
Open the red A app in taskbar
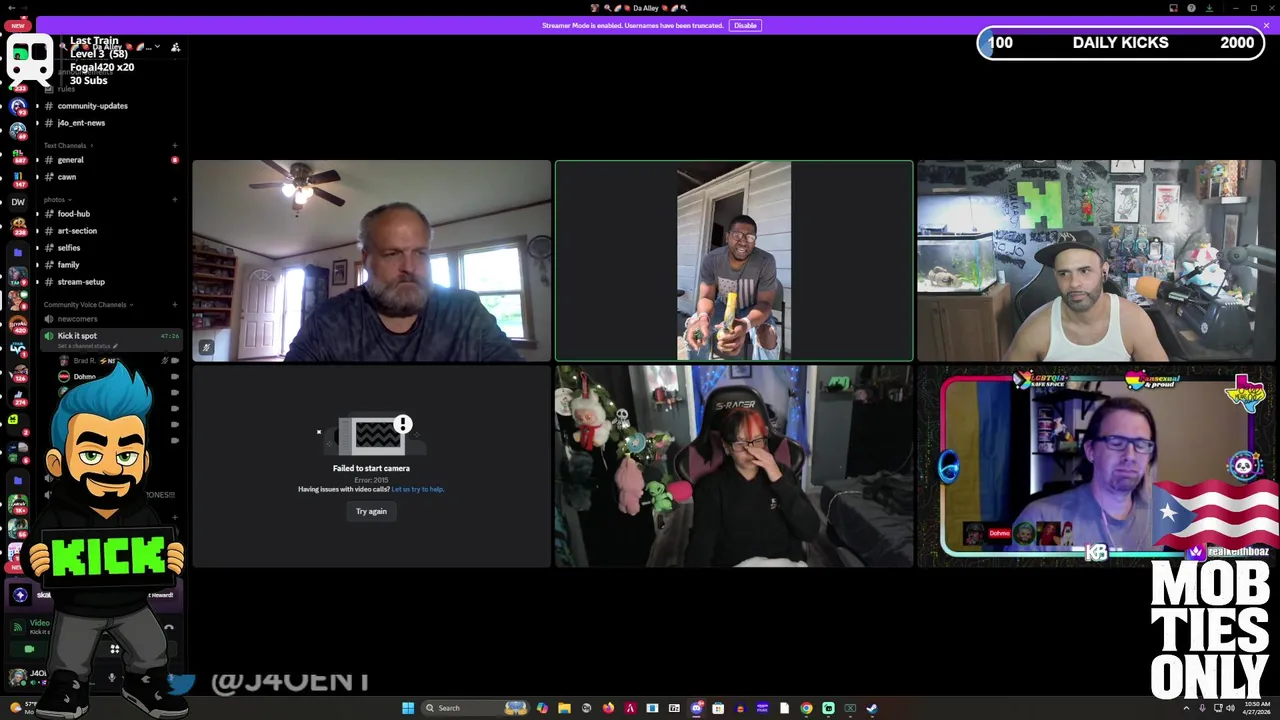(x=630, y=708)
